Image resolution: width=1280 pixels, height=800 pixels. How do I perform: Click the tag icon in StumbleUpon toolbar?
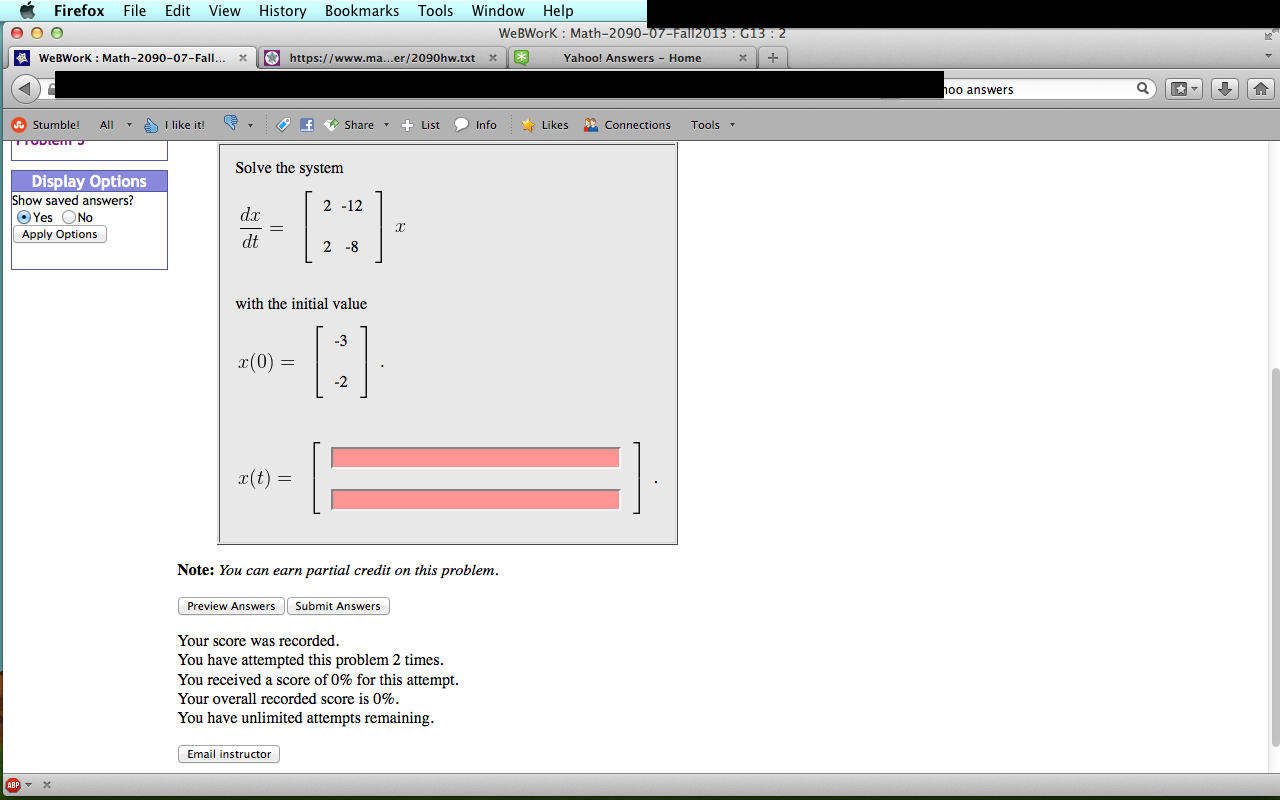283,125
